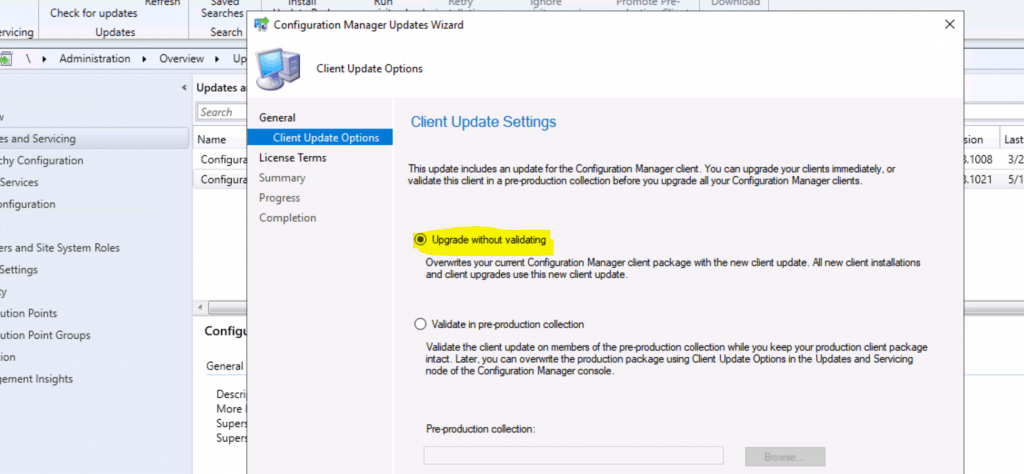Open the General wizard step
Viewport: 1024px width, 474px height.
click(277, 118)
